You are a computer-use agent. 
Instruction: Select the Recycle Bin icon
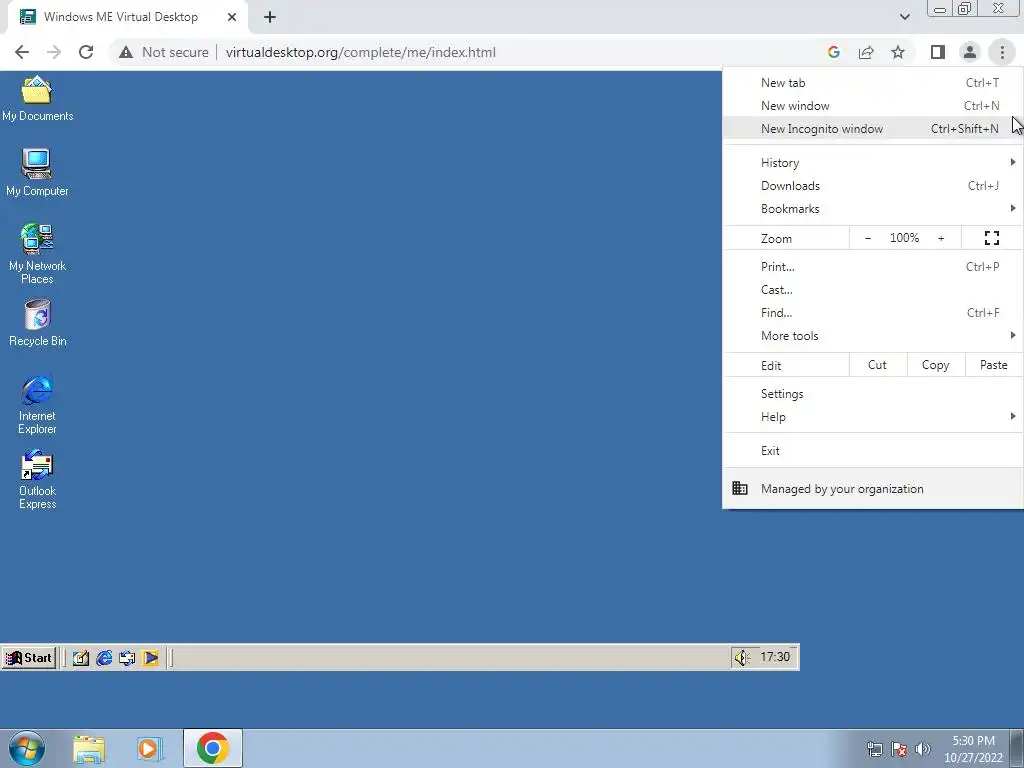[37, 323]
